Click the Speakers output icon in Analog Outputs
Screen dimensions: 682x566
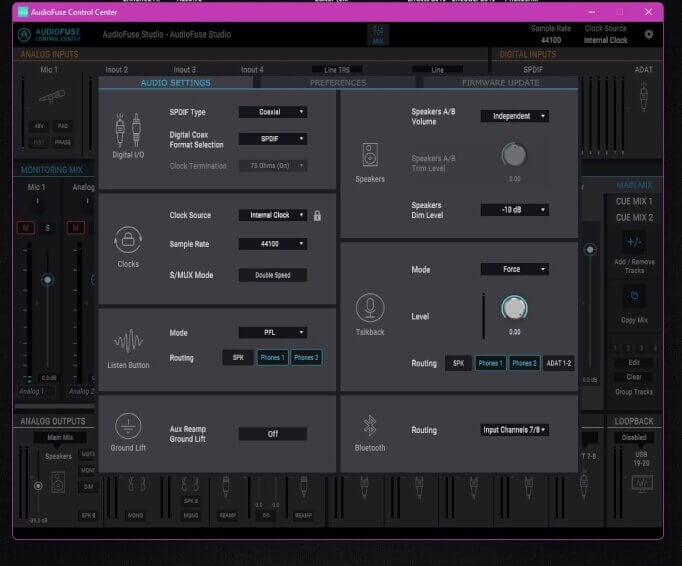58,482
